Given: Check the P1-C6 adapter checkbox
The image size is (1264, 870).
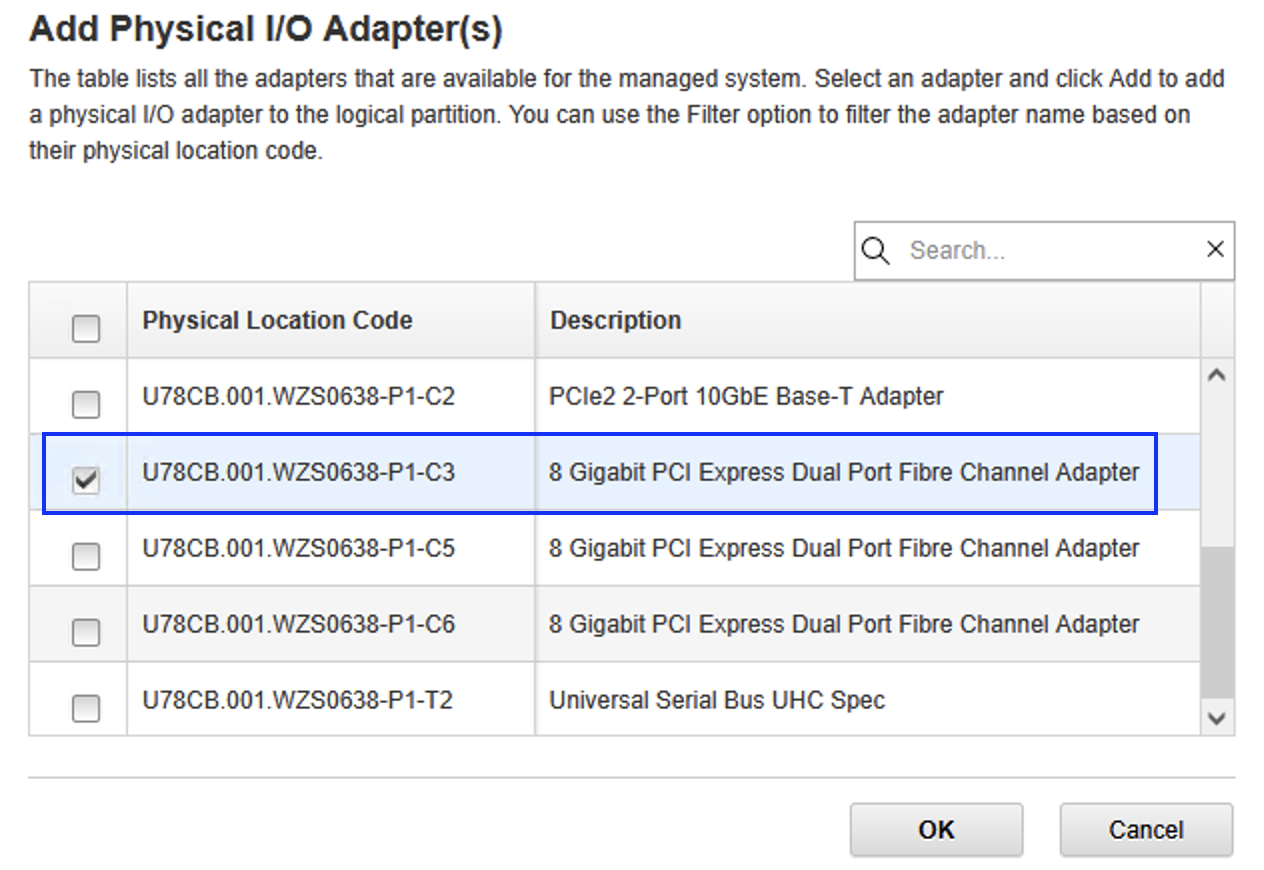Looking at the screenshot, I should pyautogui.click(x=86, y=632).
